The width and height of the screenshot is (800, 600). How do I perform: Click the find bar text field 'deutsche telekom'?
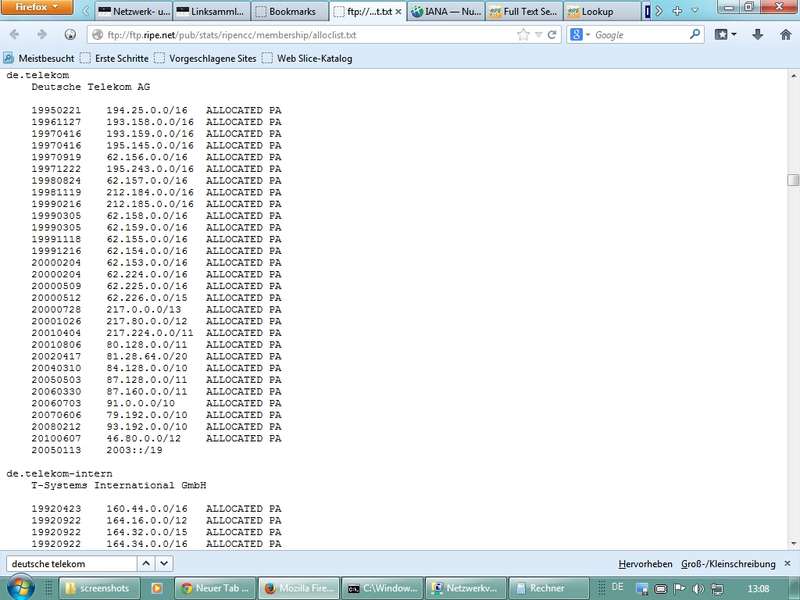71,564
